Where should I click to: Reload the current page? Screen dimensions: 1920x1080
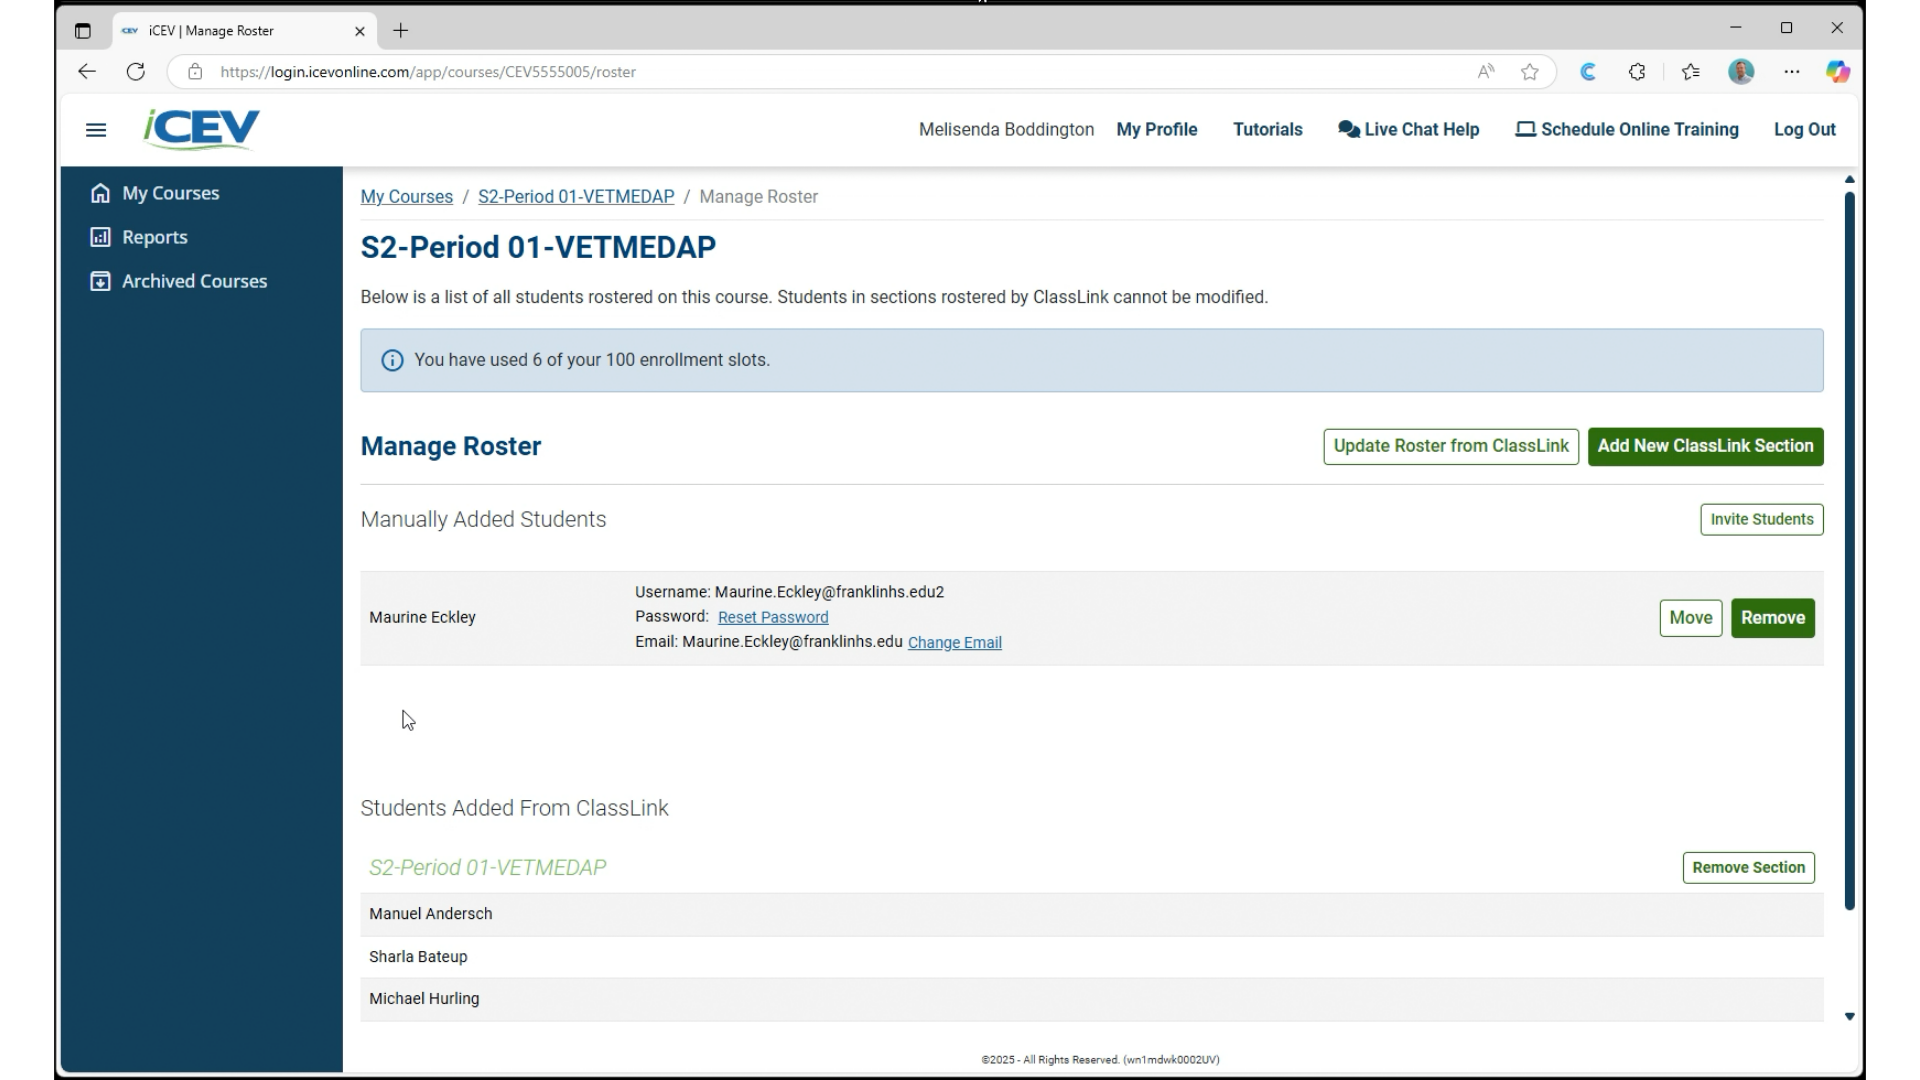(136, 71)
